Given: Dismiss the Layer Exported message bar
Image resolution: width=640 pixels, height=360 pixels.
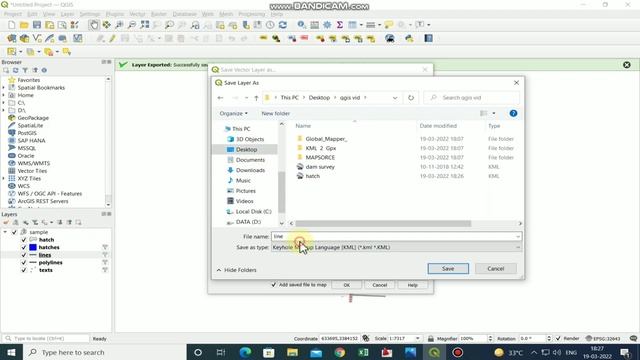Looking at the screenshot, I should (627, 65).
